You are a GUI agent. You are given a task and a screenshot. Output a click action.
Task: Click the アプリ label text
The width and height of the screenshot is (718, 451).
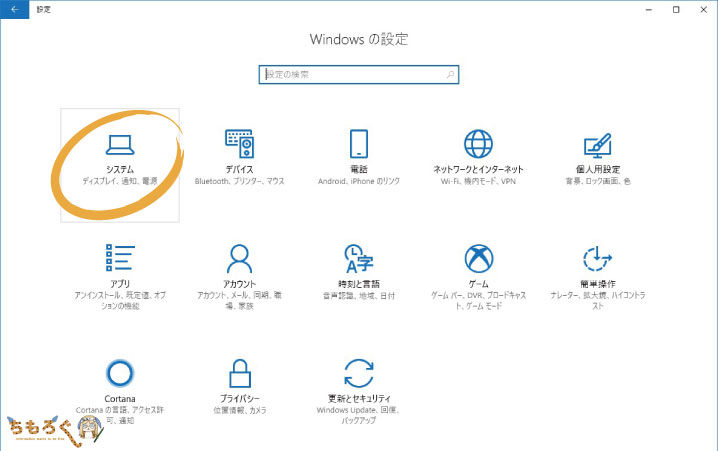(x=120, y=284)
